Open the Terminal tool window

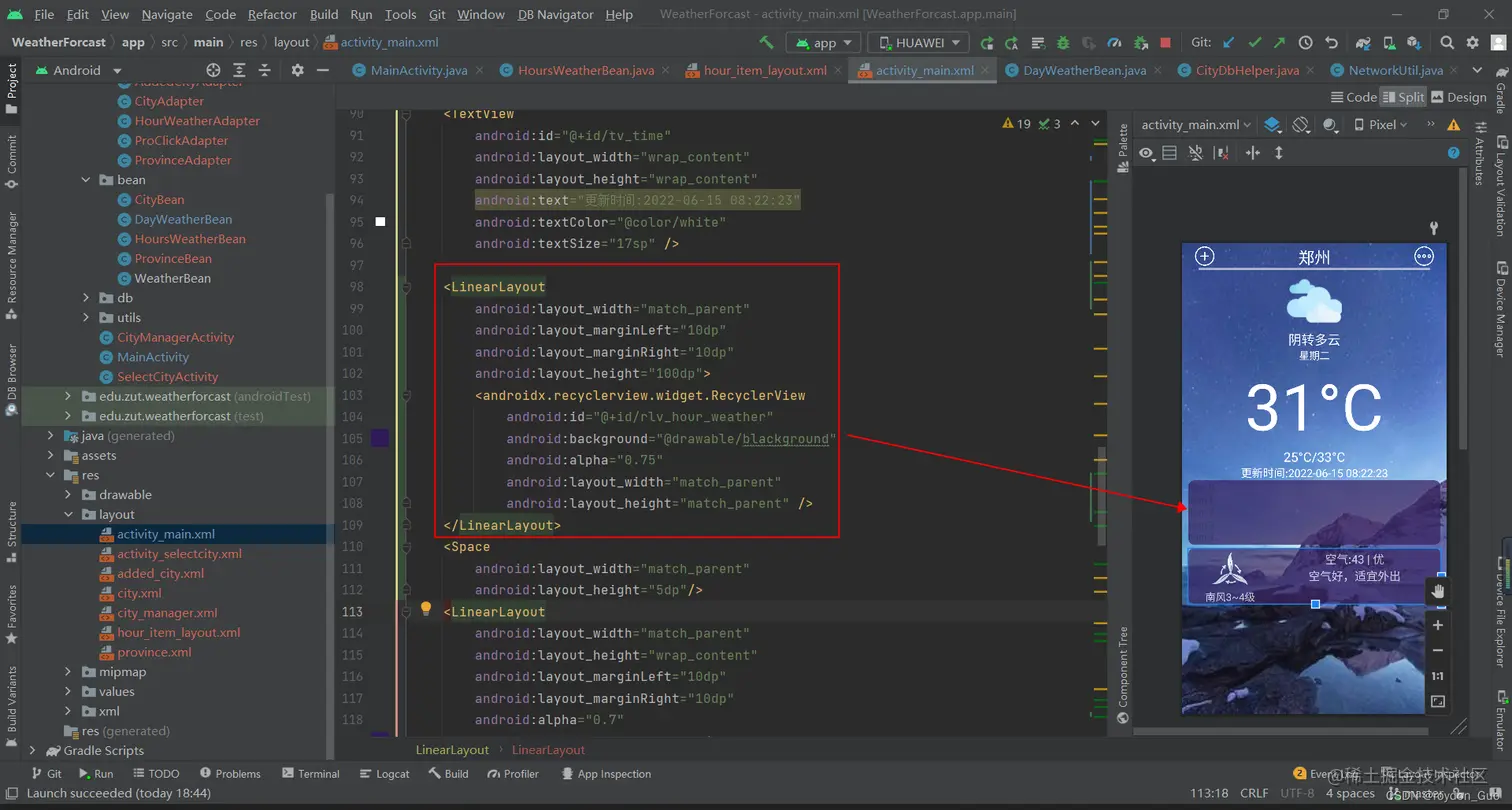[310, 774]
